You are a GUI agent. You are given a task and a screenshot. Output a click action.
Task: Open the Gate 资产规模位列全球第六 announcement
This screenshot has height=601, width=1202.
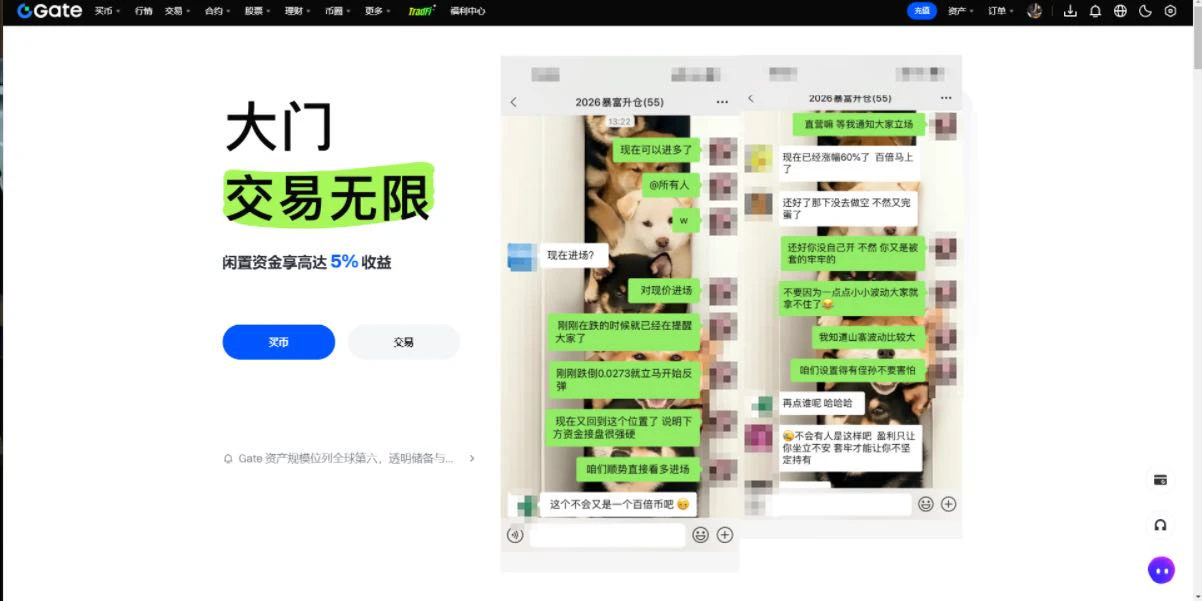pyautogui.click(x=346, y=458)
